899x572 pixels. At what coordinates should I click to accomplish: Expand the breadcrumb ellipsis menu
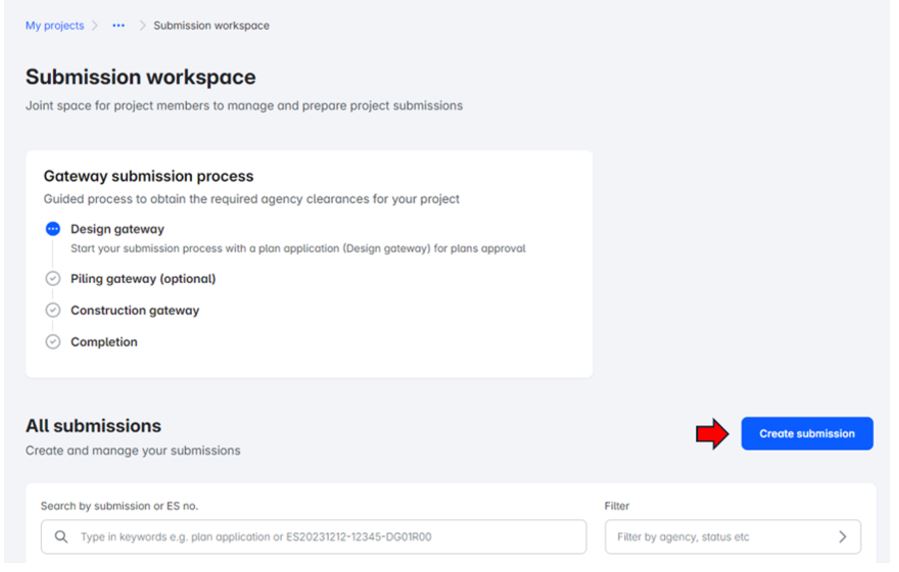click(x=119, y=26)
